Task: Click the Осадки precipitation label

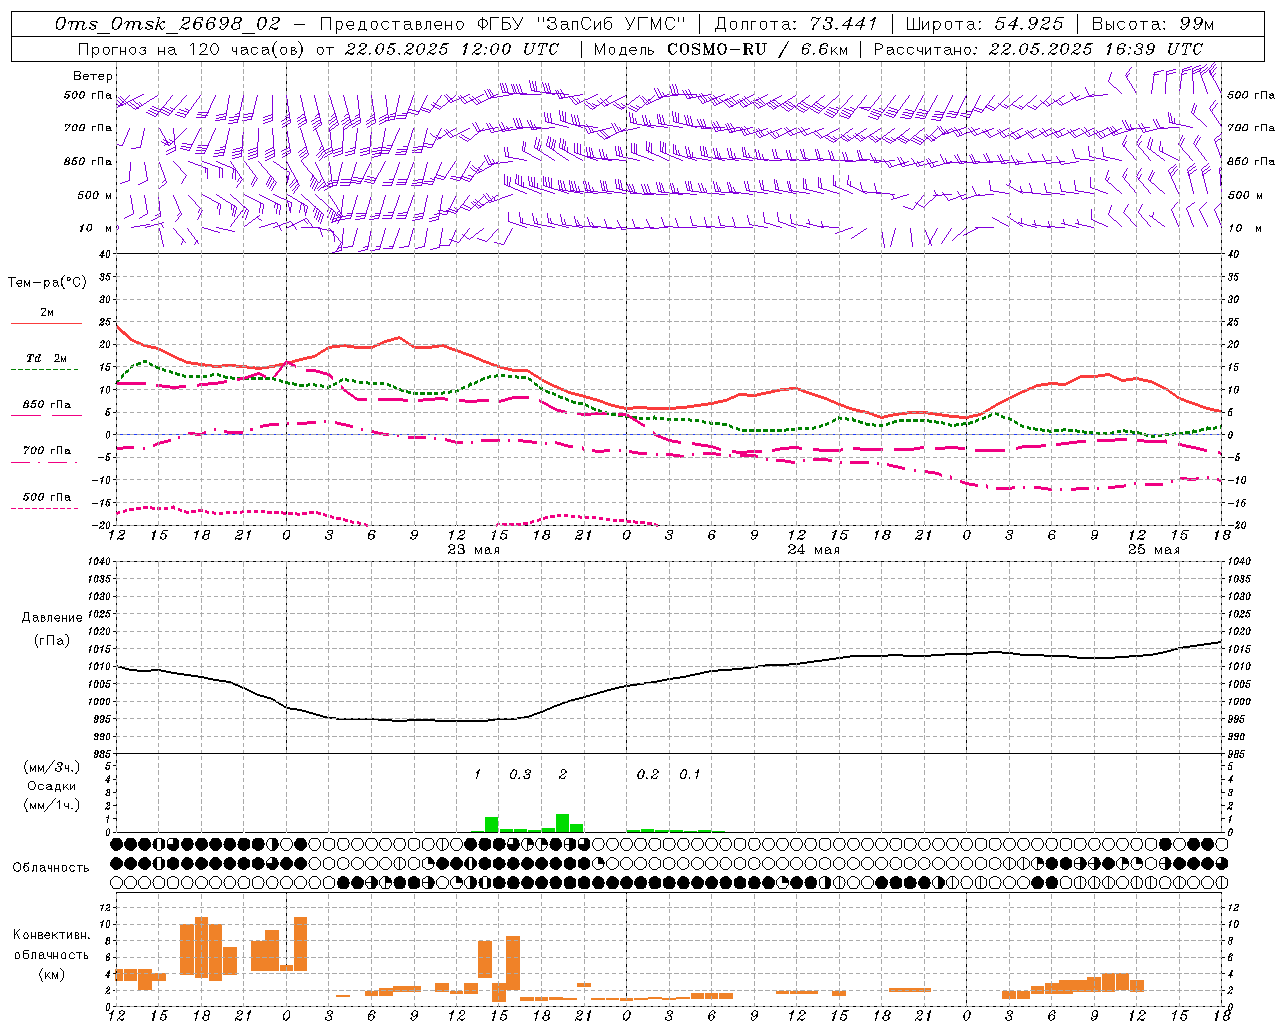Action: click(x=51, y=786)
